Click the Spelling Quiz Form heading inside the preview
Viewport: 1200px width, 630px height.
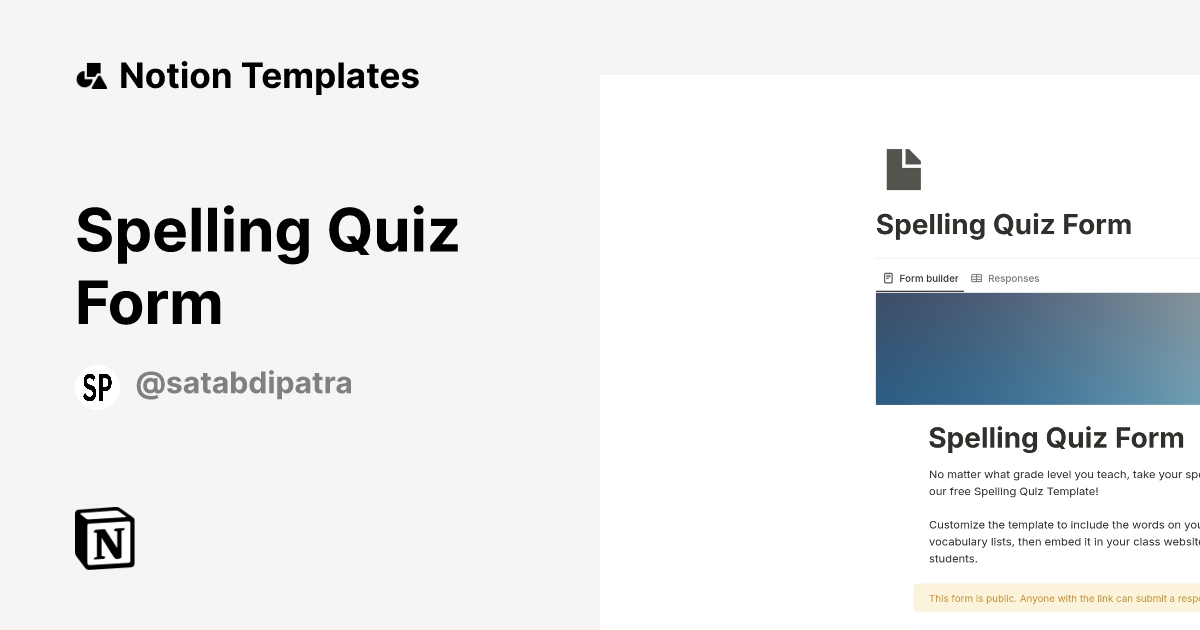1056,438
